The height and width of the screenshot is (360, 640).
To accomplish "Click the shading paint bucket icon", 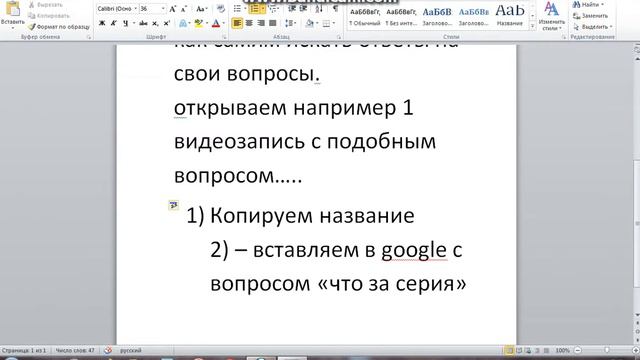I will pyautogui.click(x=309, y=24).
